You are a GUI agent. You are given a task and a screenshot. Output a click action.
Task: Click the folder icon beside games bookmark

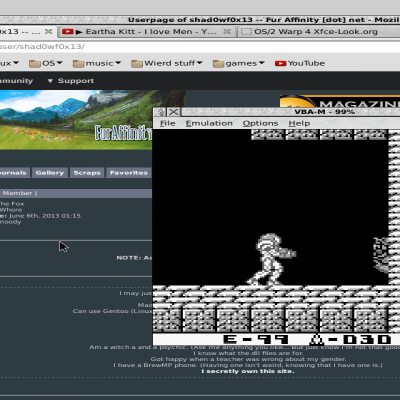click(x=218, y=63)
